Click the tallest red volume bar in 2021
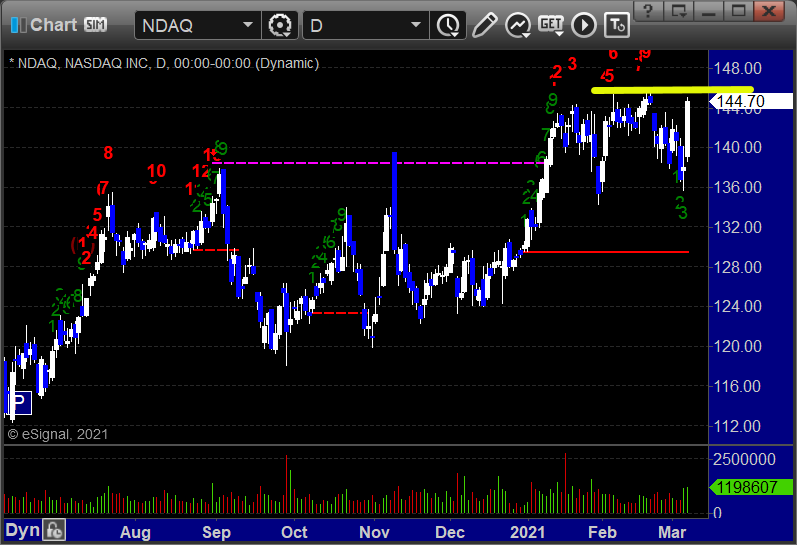 click(565, 483)
